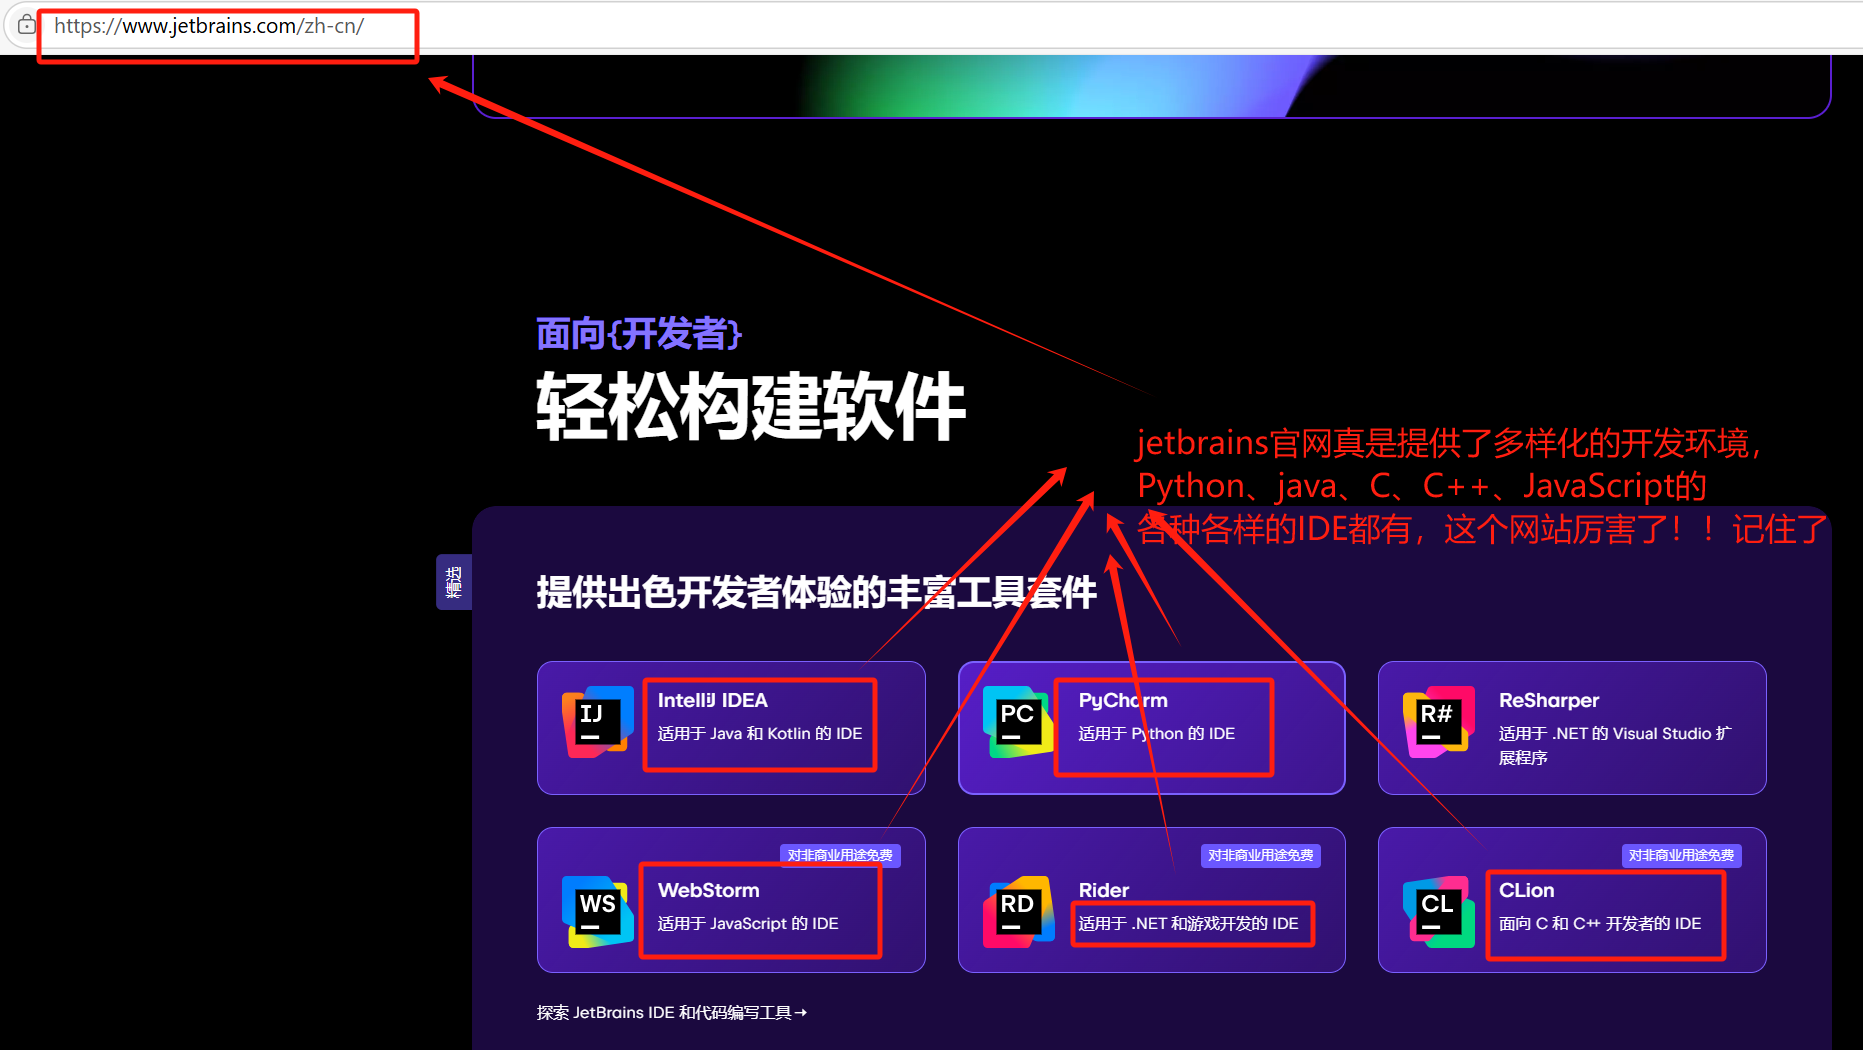This screenshot has height=1050, width=1863.
Task: Click the WebStorm WS logo icon
Action: point(597,911)
